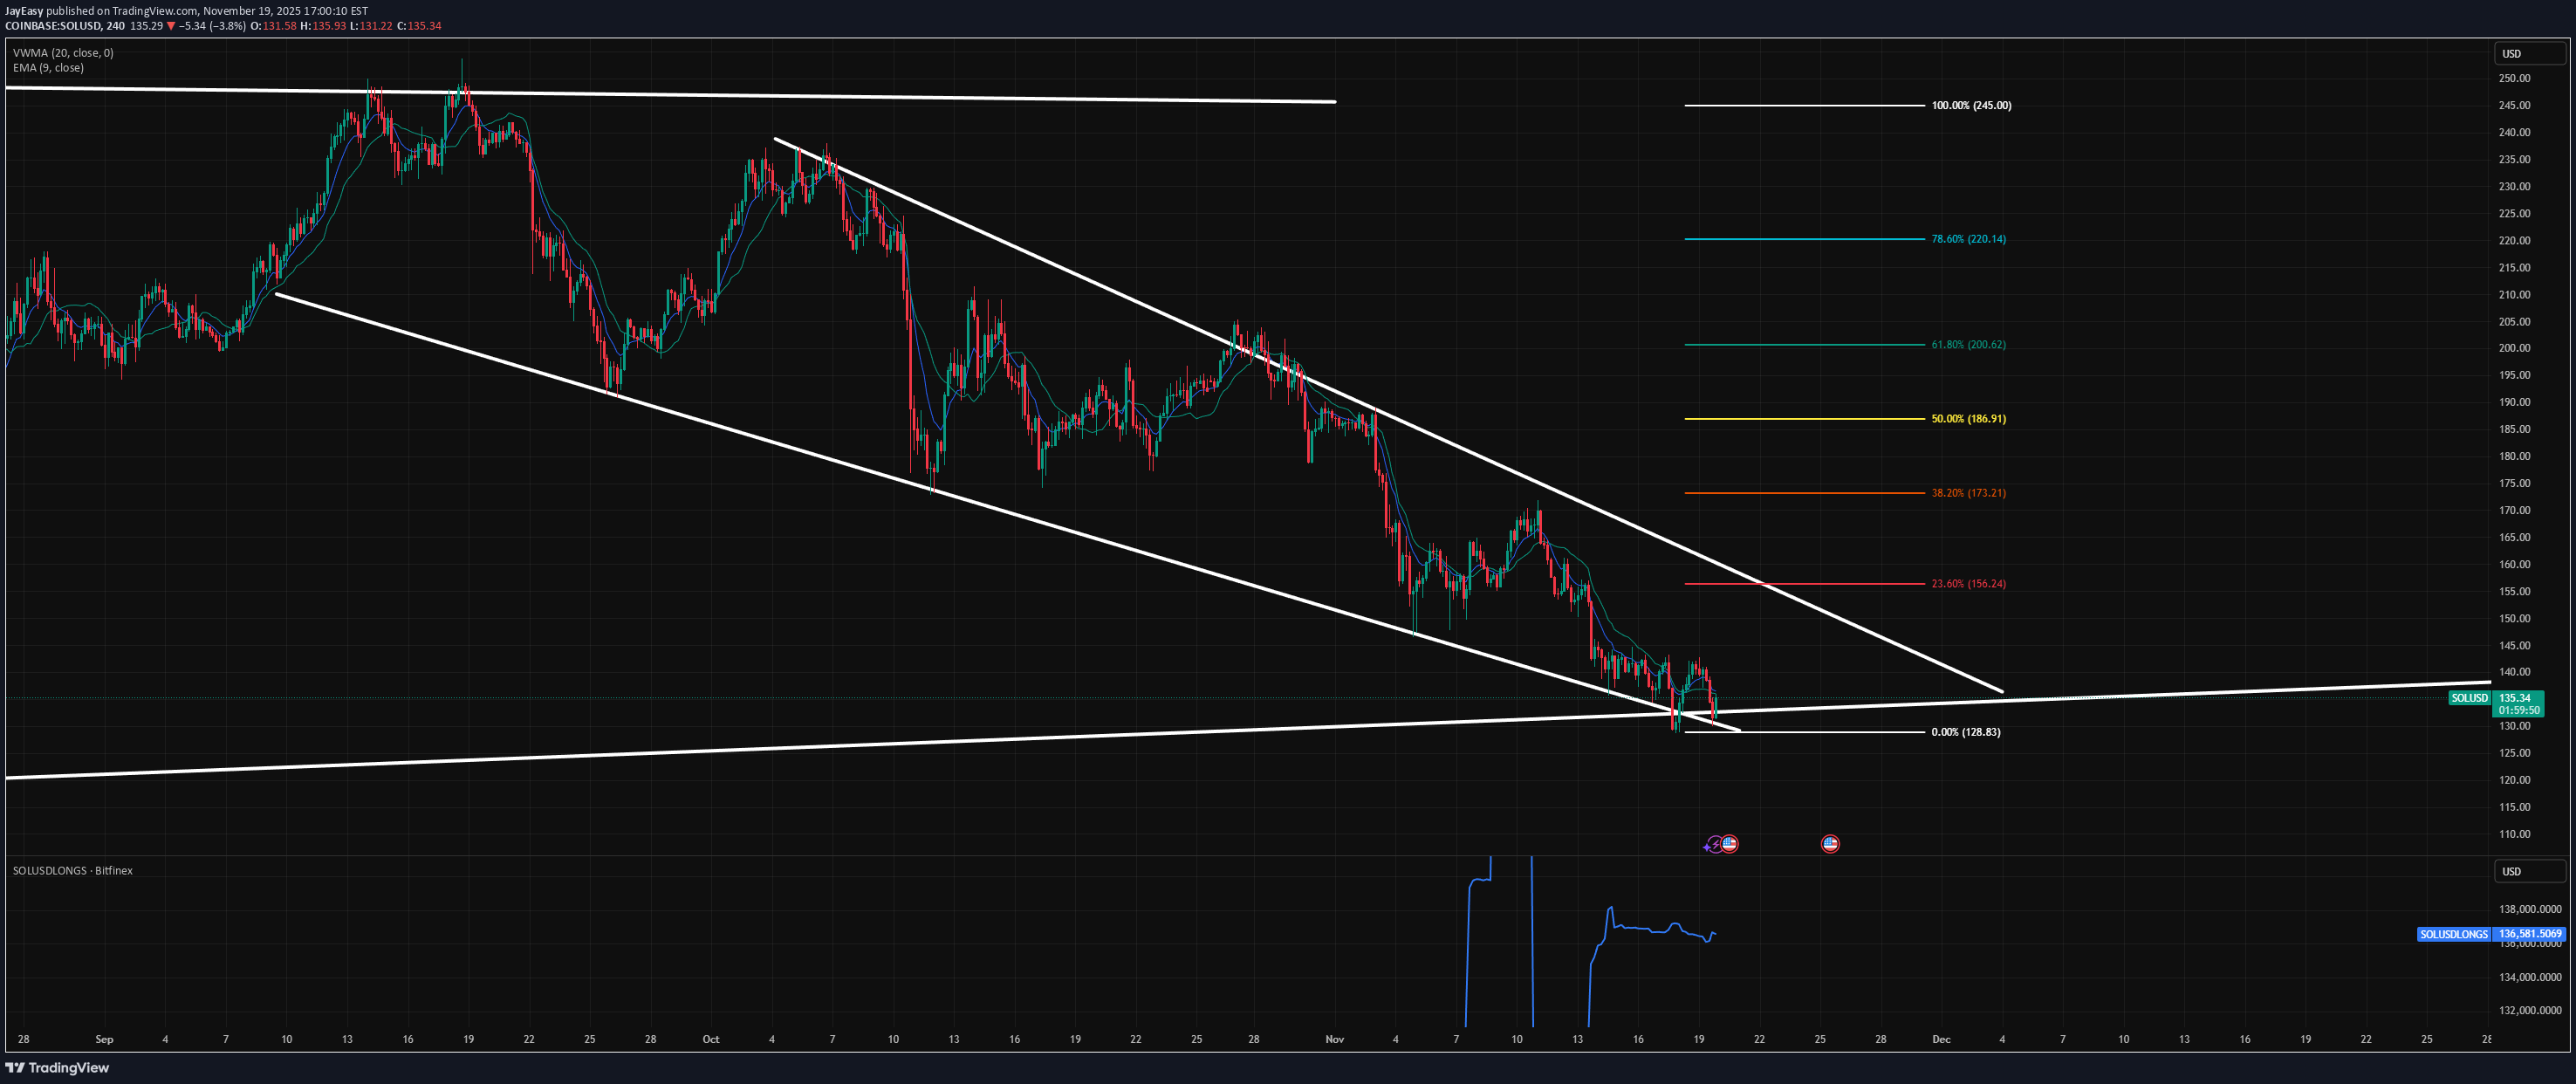Click the JayEasy author name

pyautogui.click(x=24, y=11)
